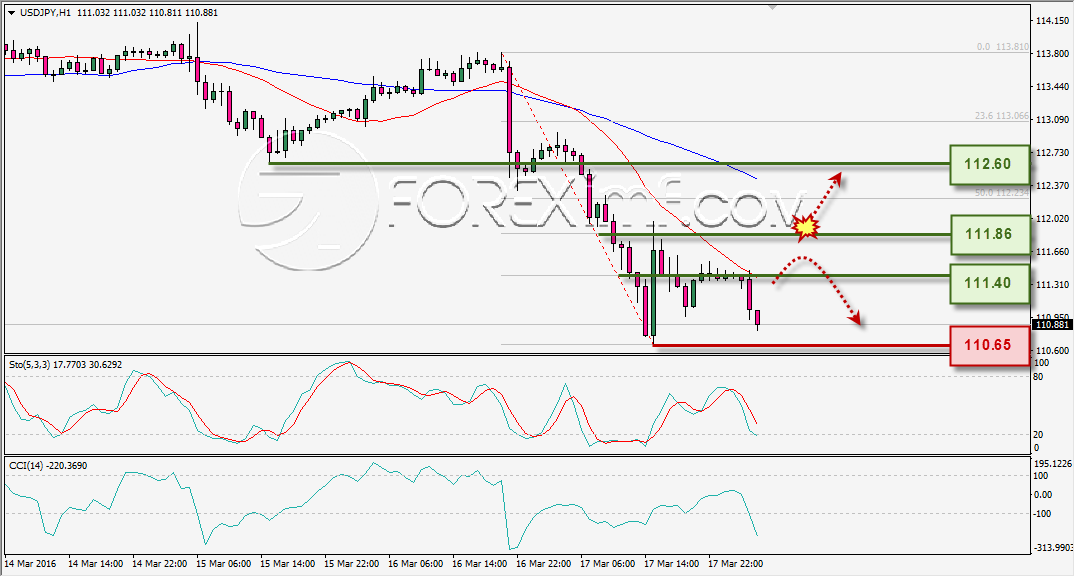Screen dimensions: 1075x577
Task: Click the 14 Mar 22:00 time label
Action: [x=160, y=563]
